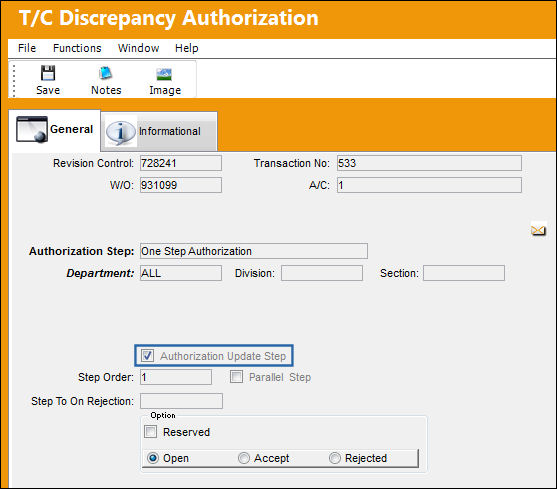Select the Rejected radio button
The height and width of the screenshot is (489, 557).
(x=335, y=458)
